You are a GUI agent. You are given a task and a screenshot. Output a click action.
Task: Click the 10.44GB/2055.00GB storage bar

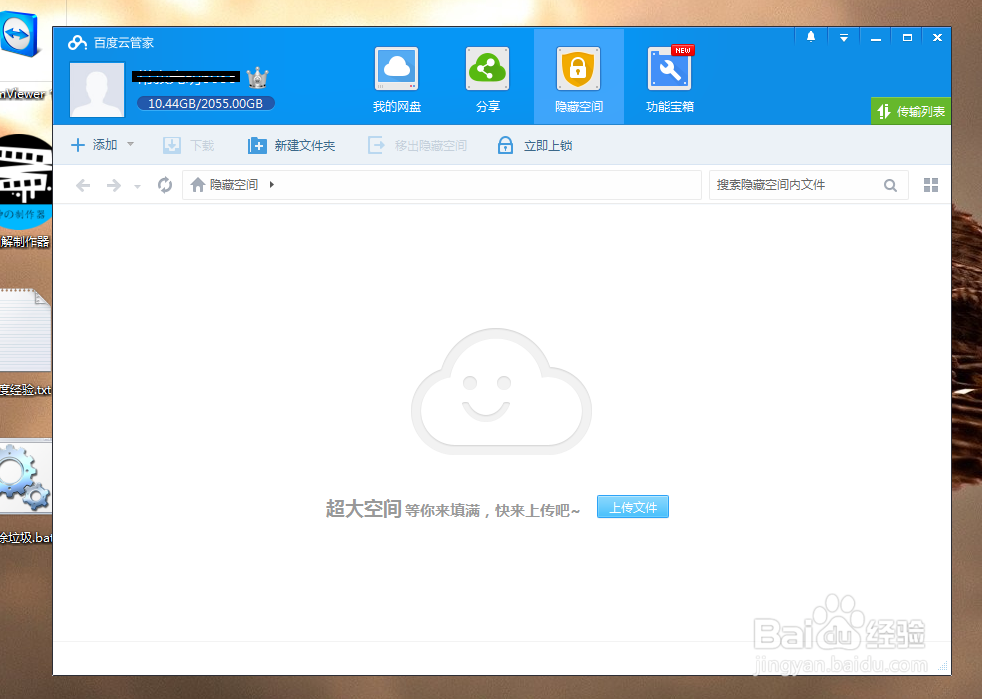tap(205, 102)
